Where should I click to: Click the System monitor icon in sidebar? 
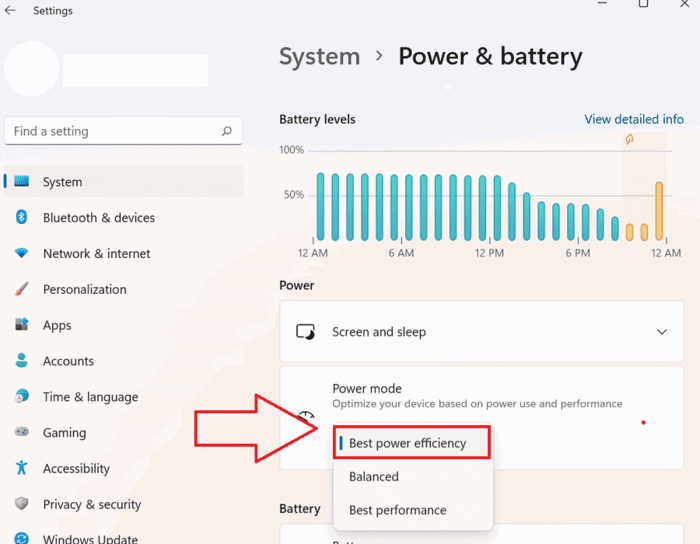pos(21,181)
